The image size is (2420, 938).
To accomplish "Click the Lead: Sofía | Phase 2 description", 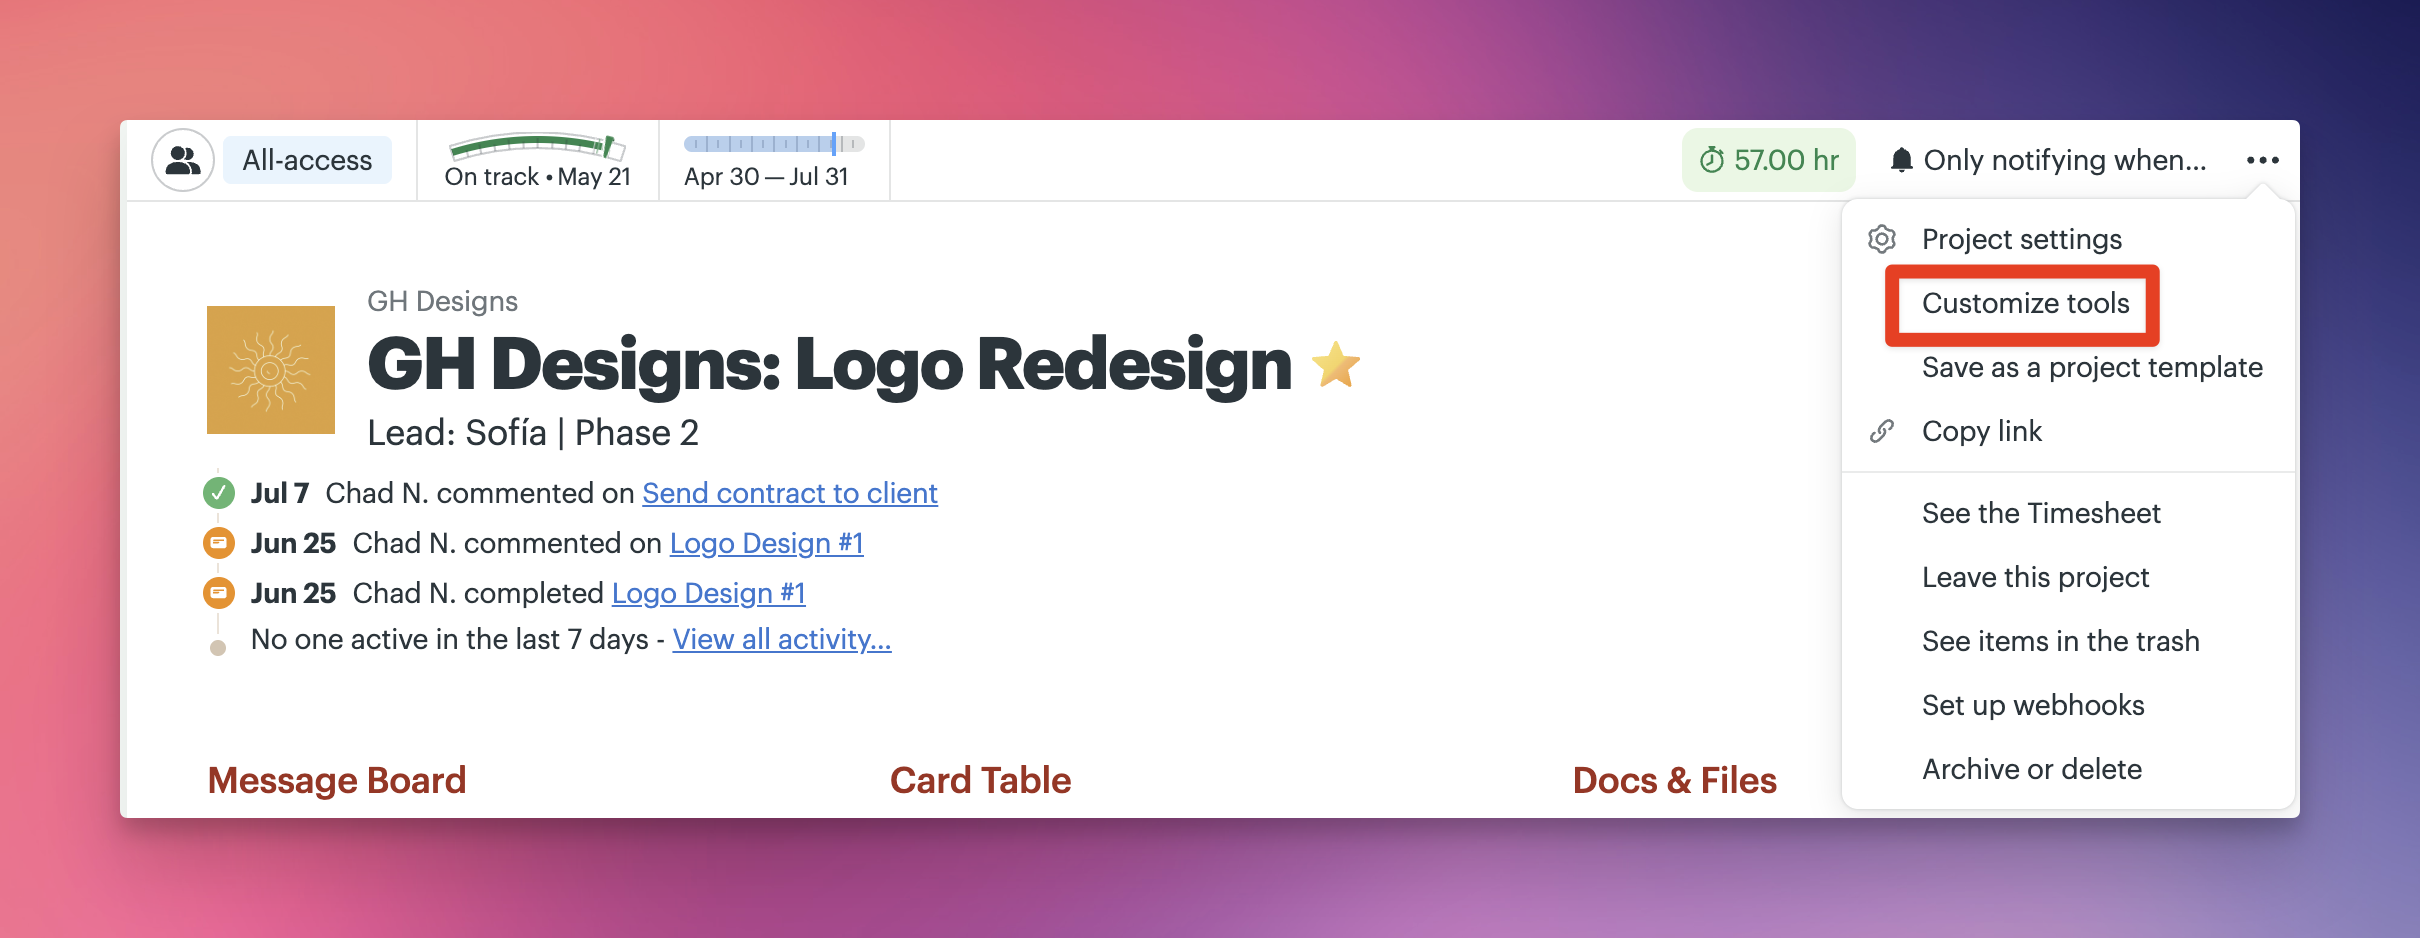I will [533, 433].
